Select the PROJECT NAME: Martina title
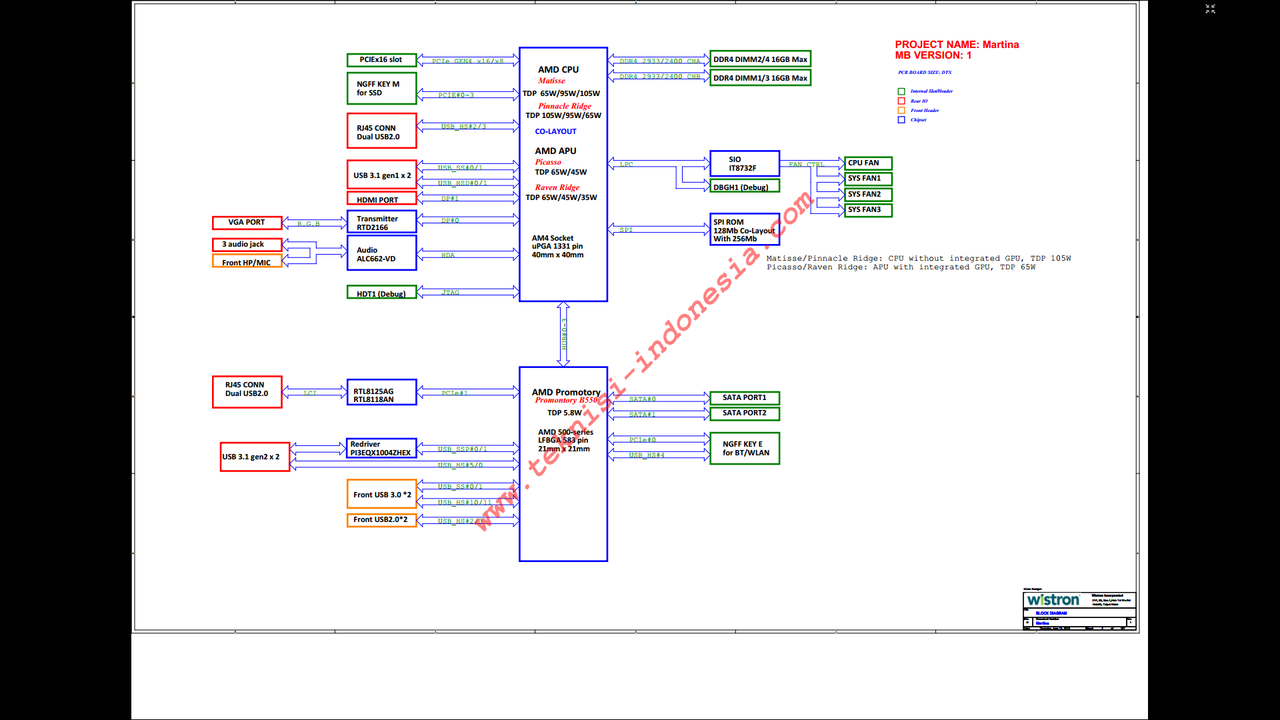 957,45
